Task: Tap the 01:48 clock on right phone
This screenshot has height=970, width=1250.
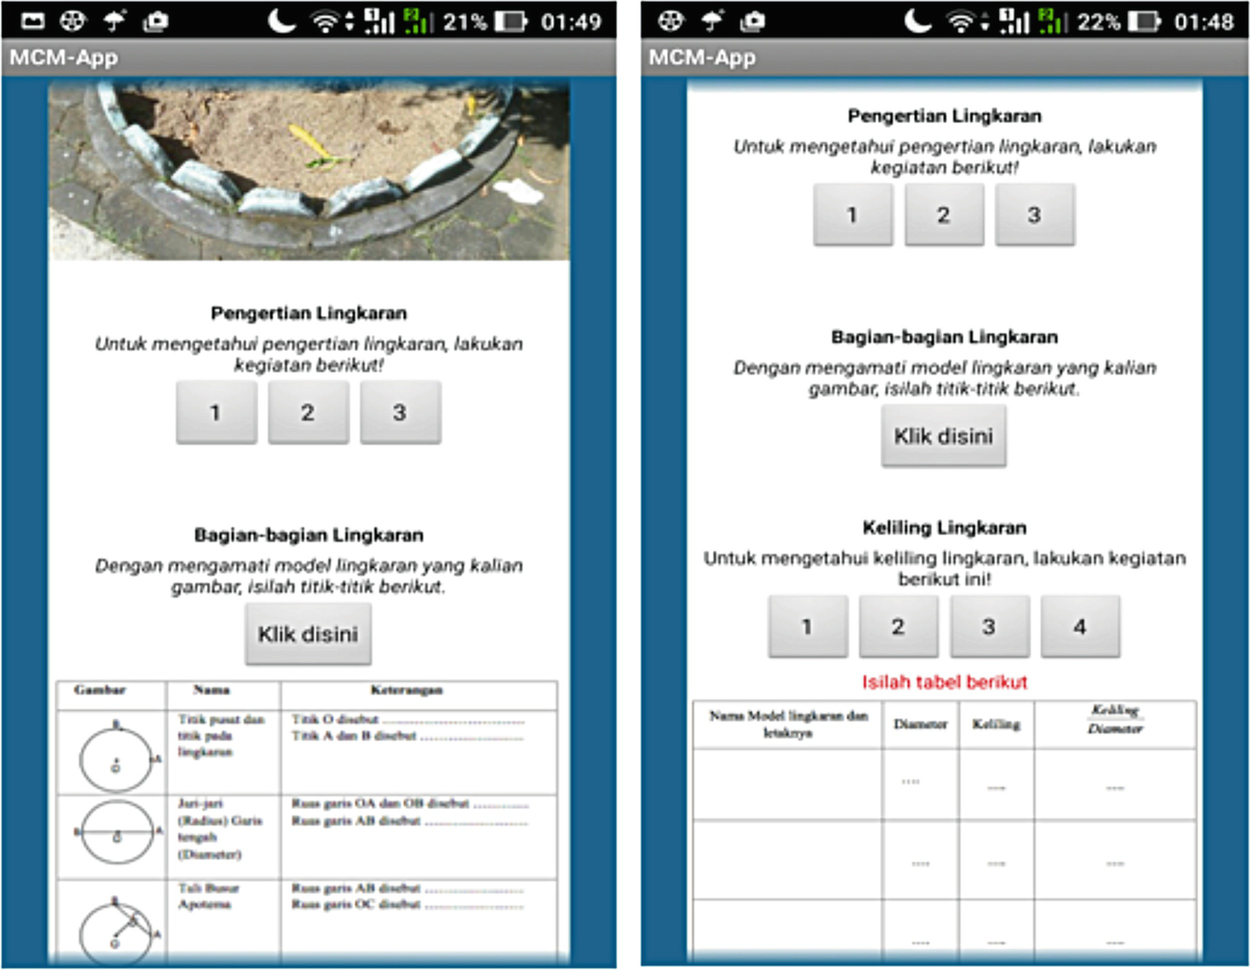Action: (1204, 21)
